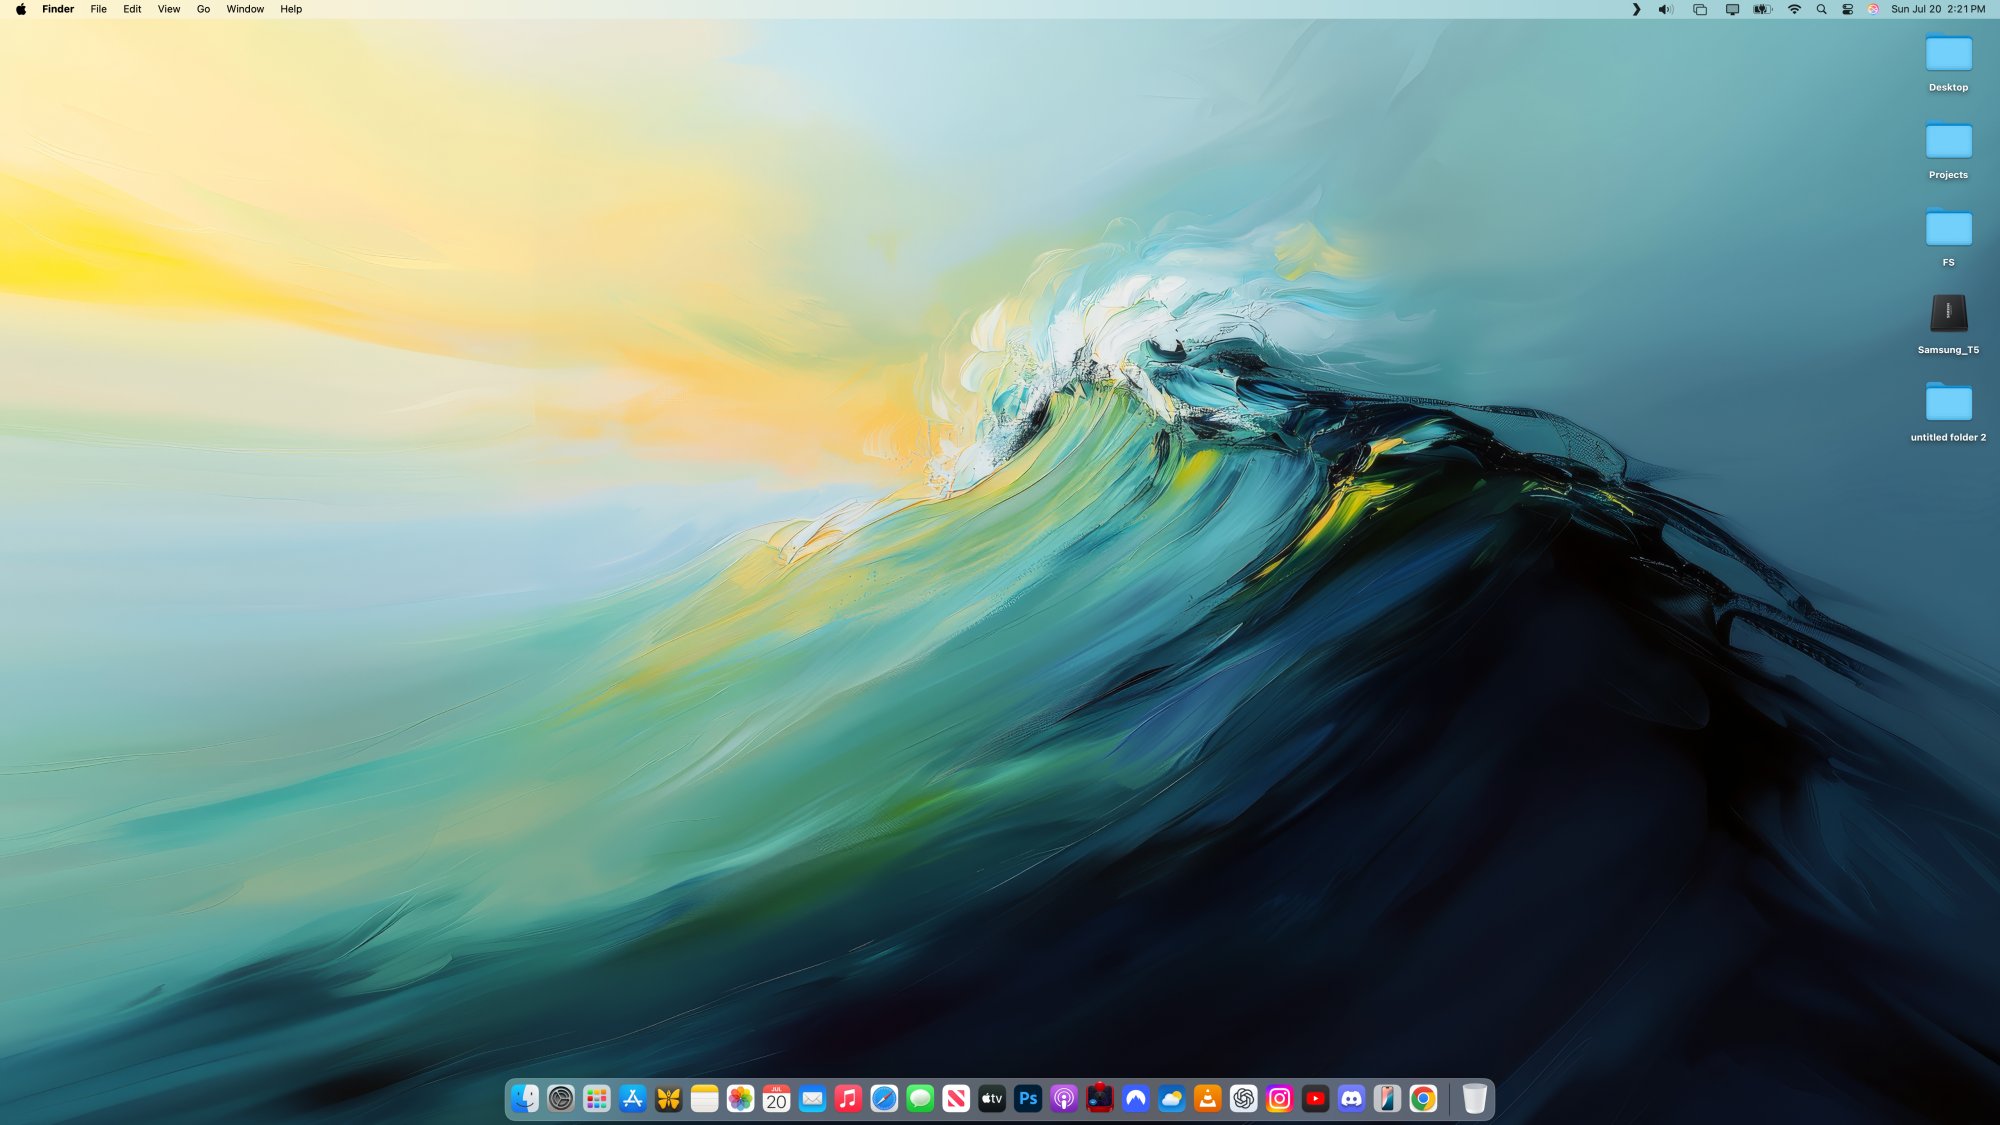The height and width of the screenshot is (1125, 2000).
Task: Open Launchpad from the Dock
Action: click(597, 1099)
